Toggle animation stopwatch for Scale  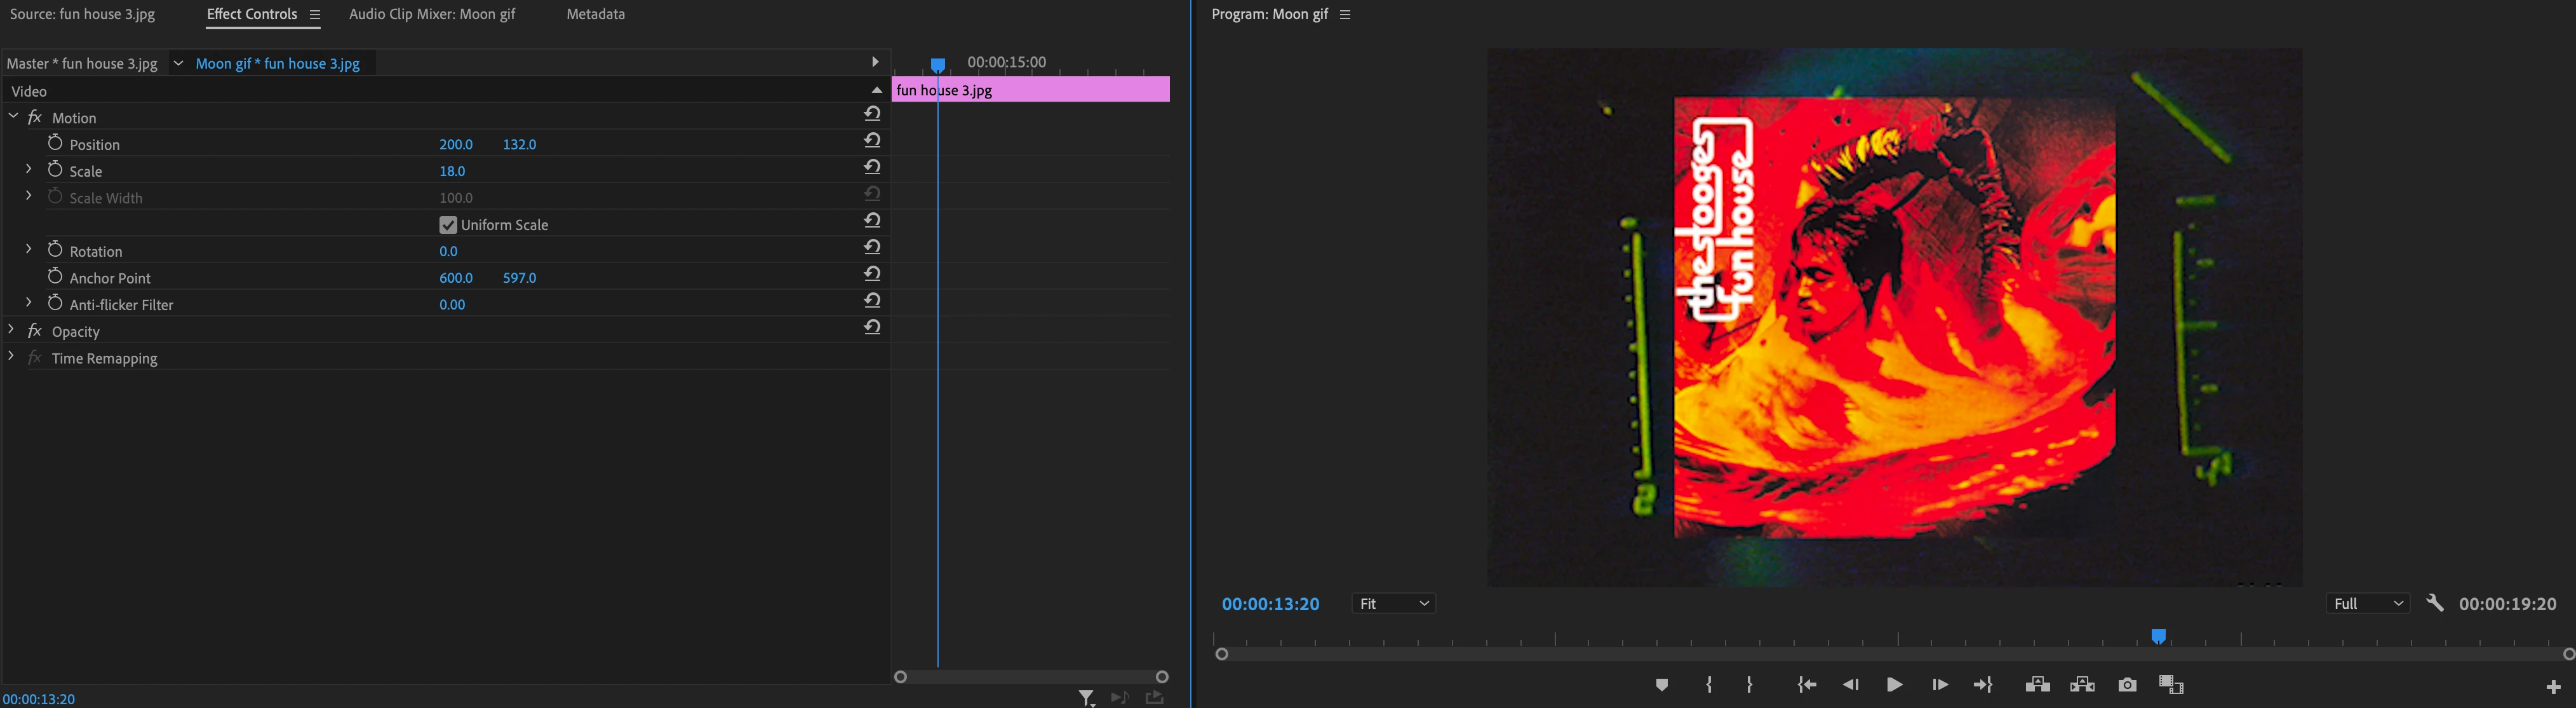[x=55, y=169]
